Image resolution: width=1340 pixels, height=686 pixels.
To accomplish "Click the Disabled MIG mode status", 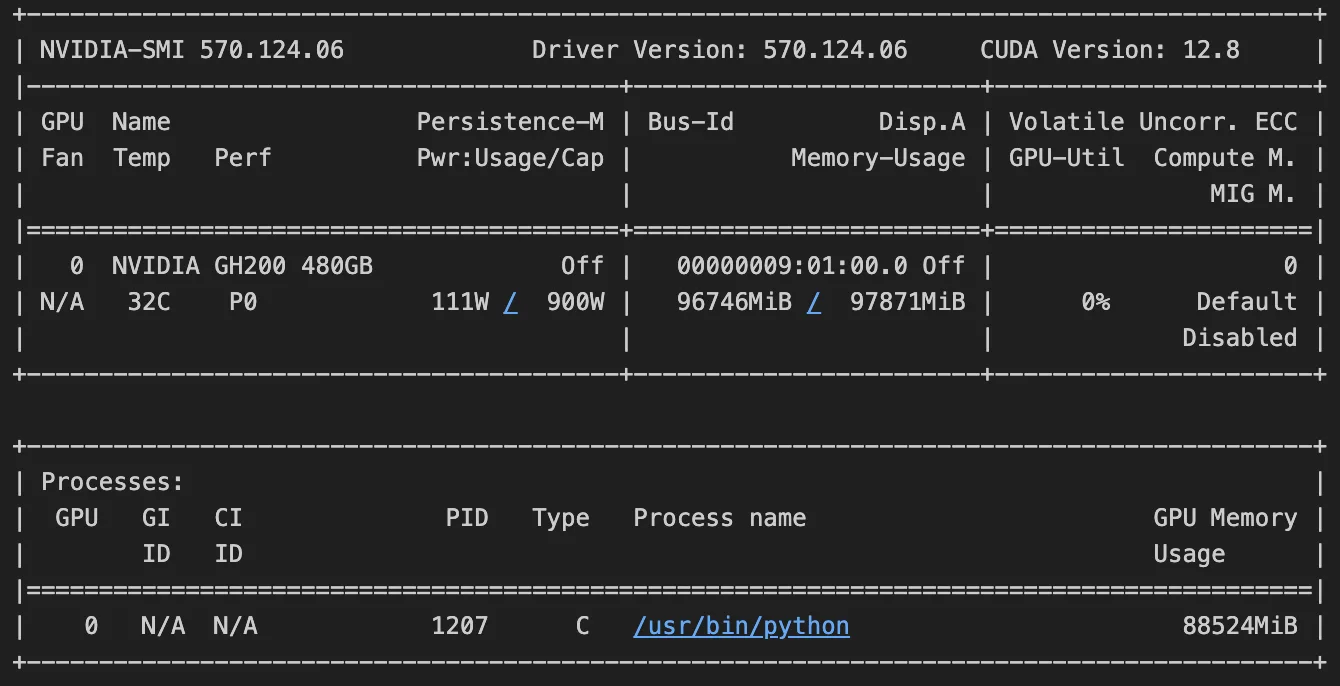I will pos(1239,338).
